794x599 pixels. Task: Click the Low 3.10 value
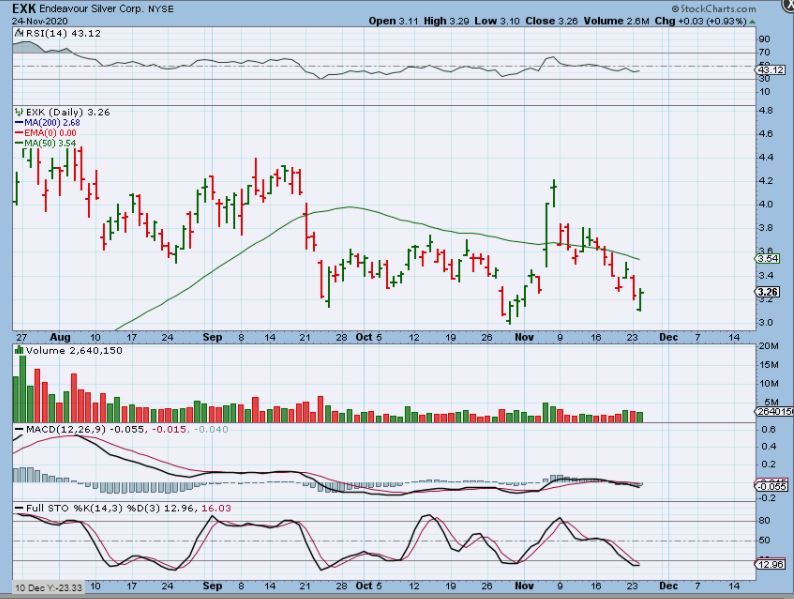point(497,21)
